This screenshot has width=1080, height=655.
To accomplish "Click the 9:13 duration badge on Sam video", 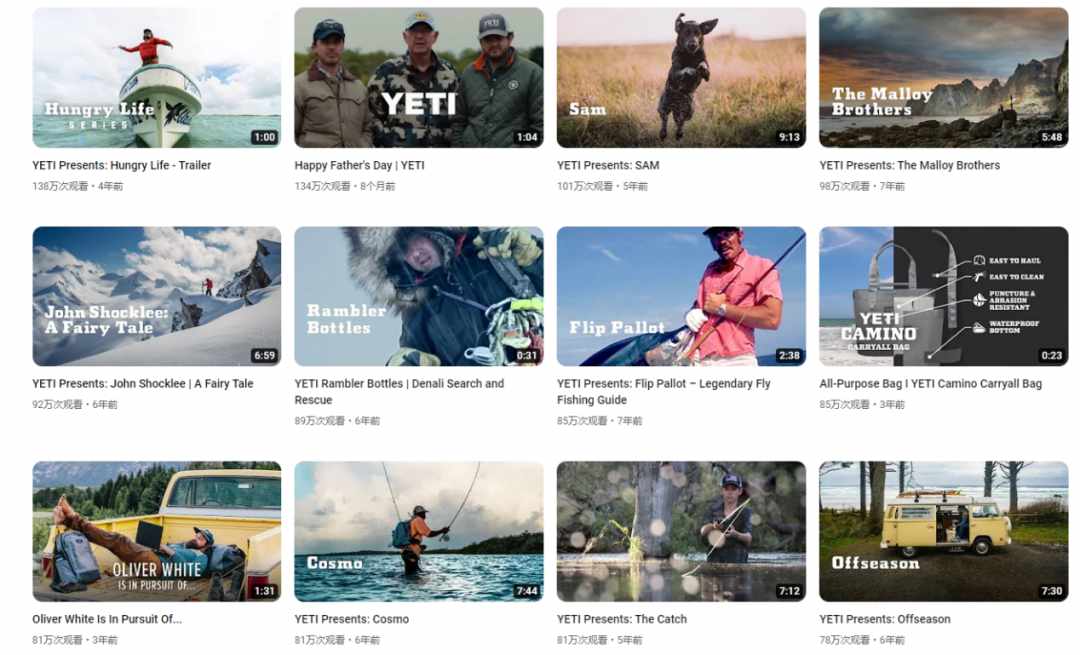I will point(789,137).
